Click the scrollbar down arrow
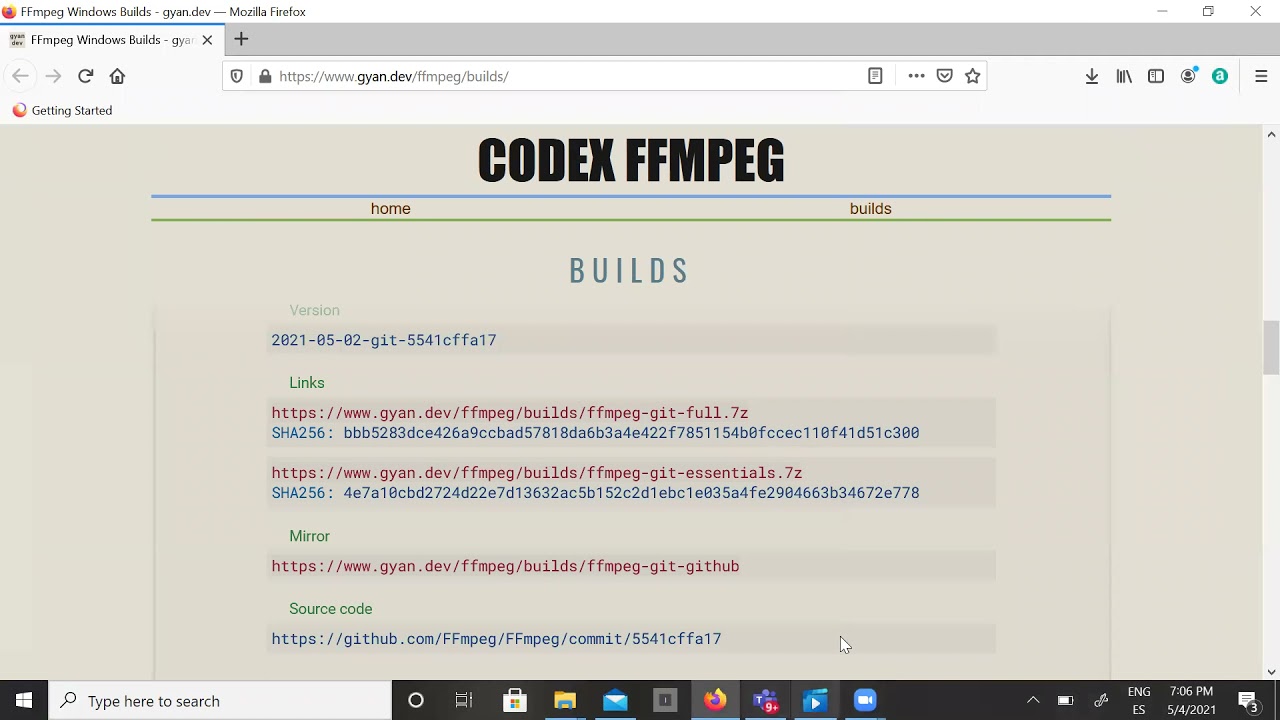This screenshot has height=720, width=1280. (x=1271, y=672)
